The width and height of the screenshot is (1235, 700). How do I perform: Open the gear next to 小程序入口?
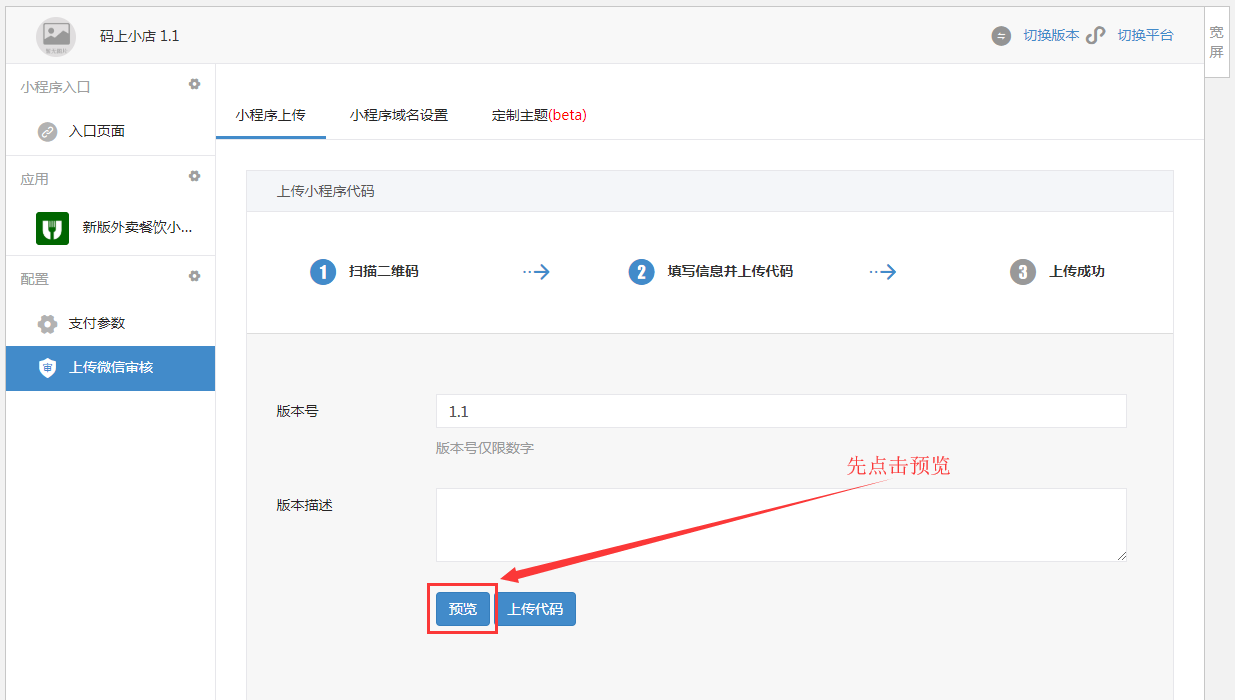[x=195, y=85]
